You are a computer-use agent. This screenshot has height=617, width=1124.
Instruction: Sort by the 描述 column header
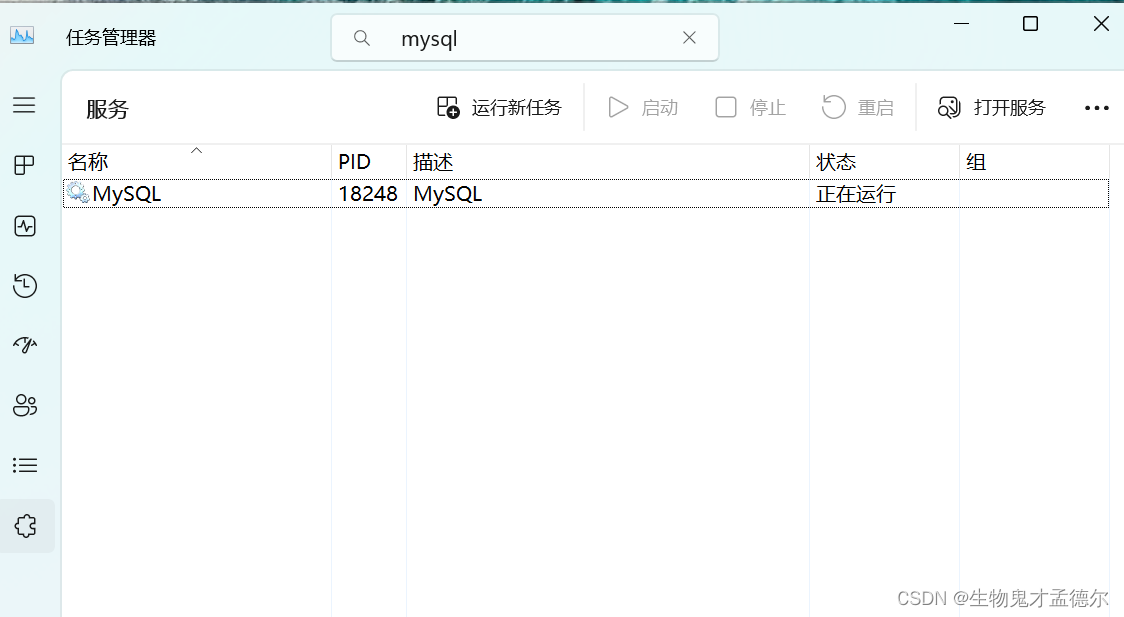[608, 162]
